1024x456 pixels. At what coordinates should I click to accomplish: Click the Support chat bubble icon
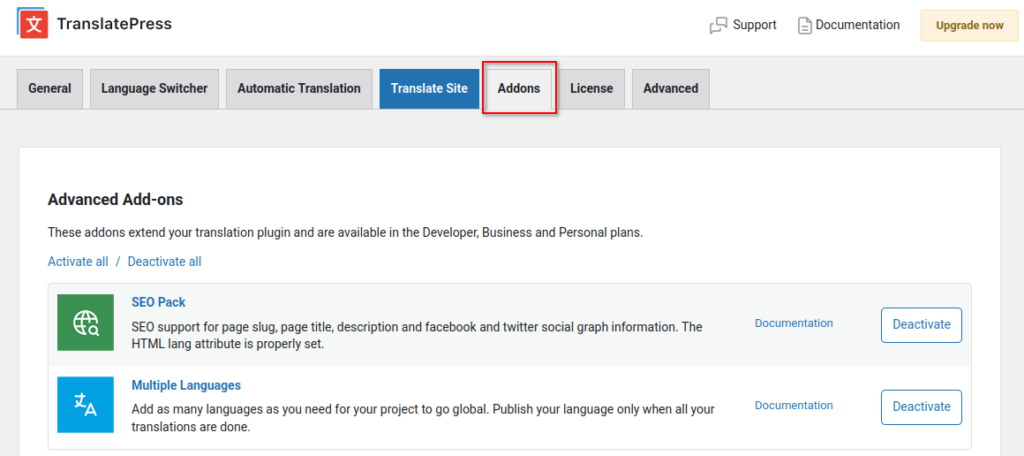718,25
